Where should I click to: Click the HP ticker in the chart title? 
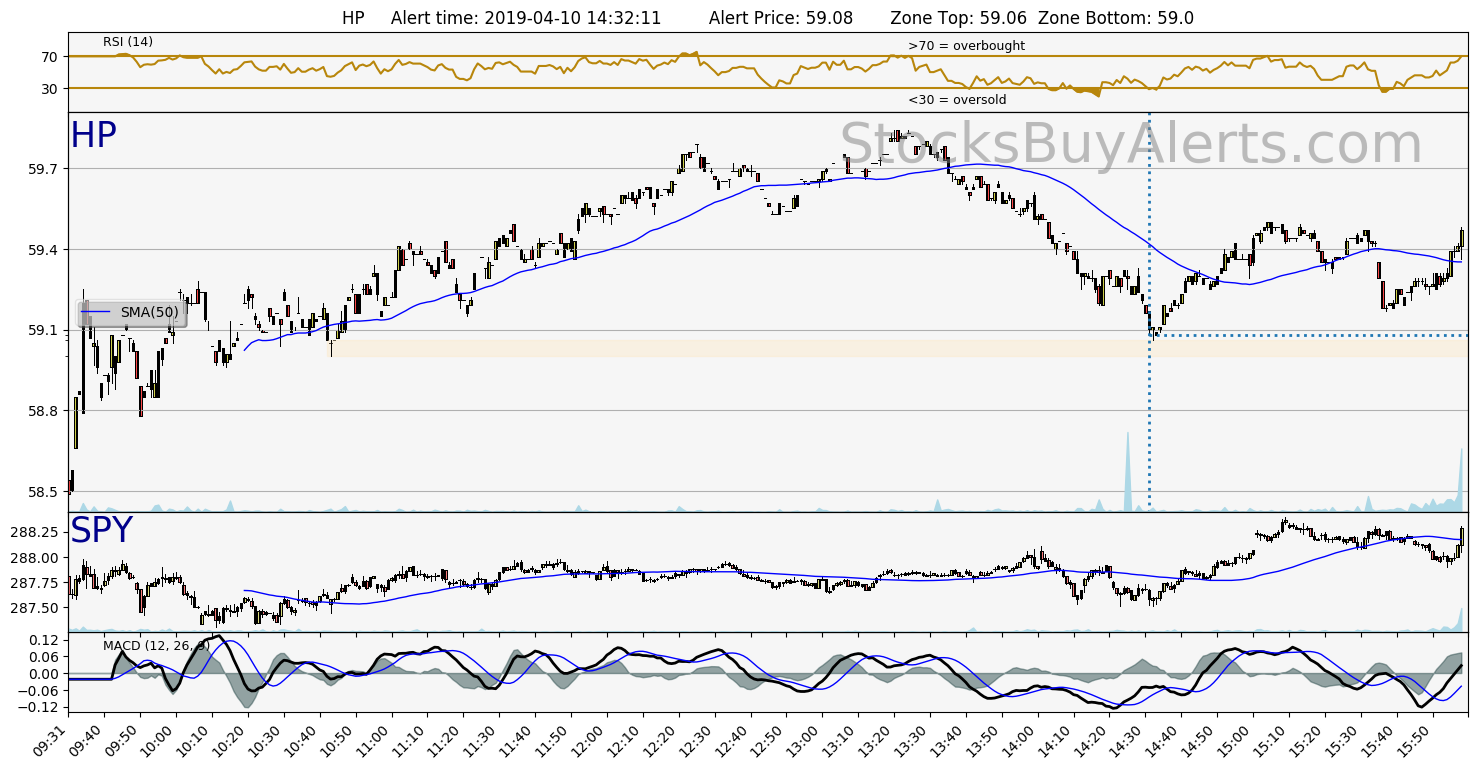pyautogui.click(x=353, y=18)
